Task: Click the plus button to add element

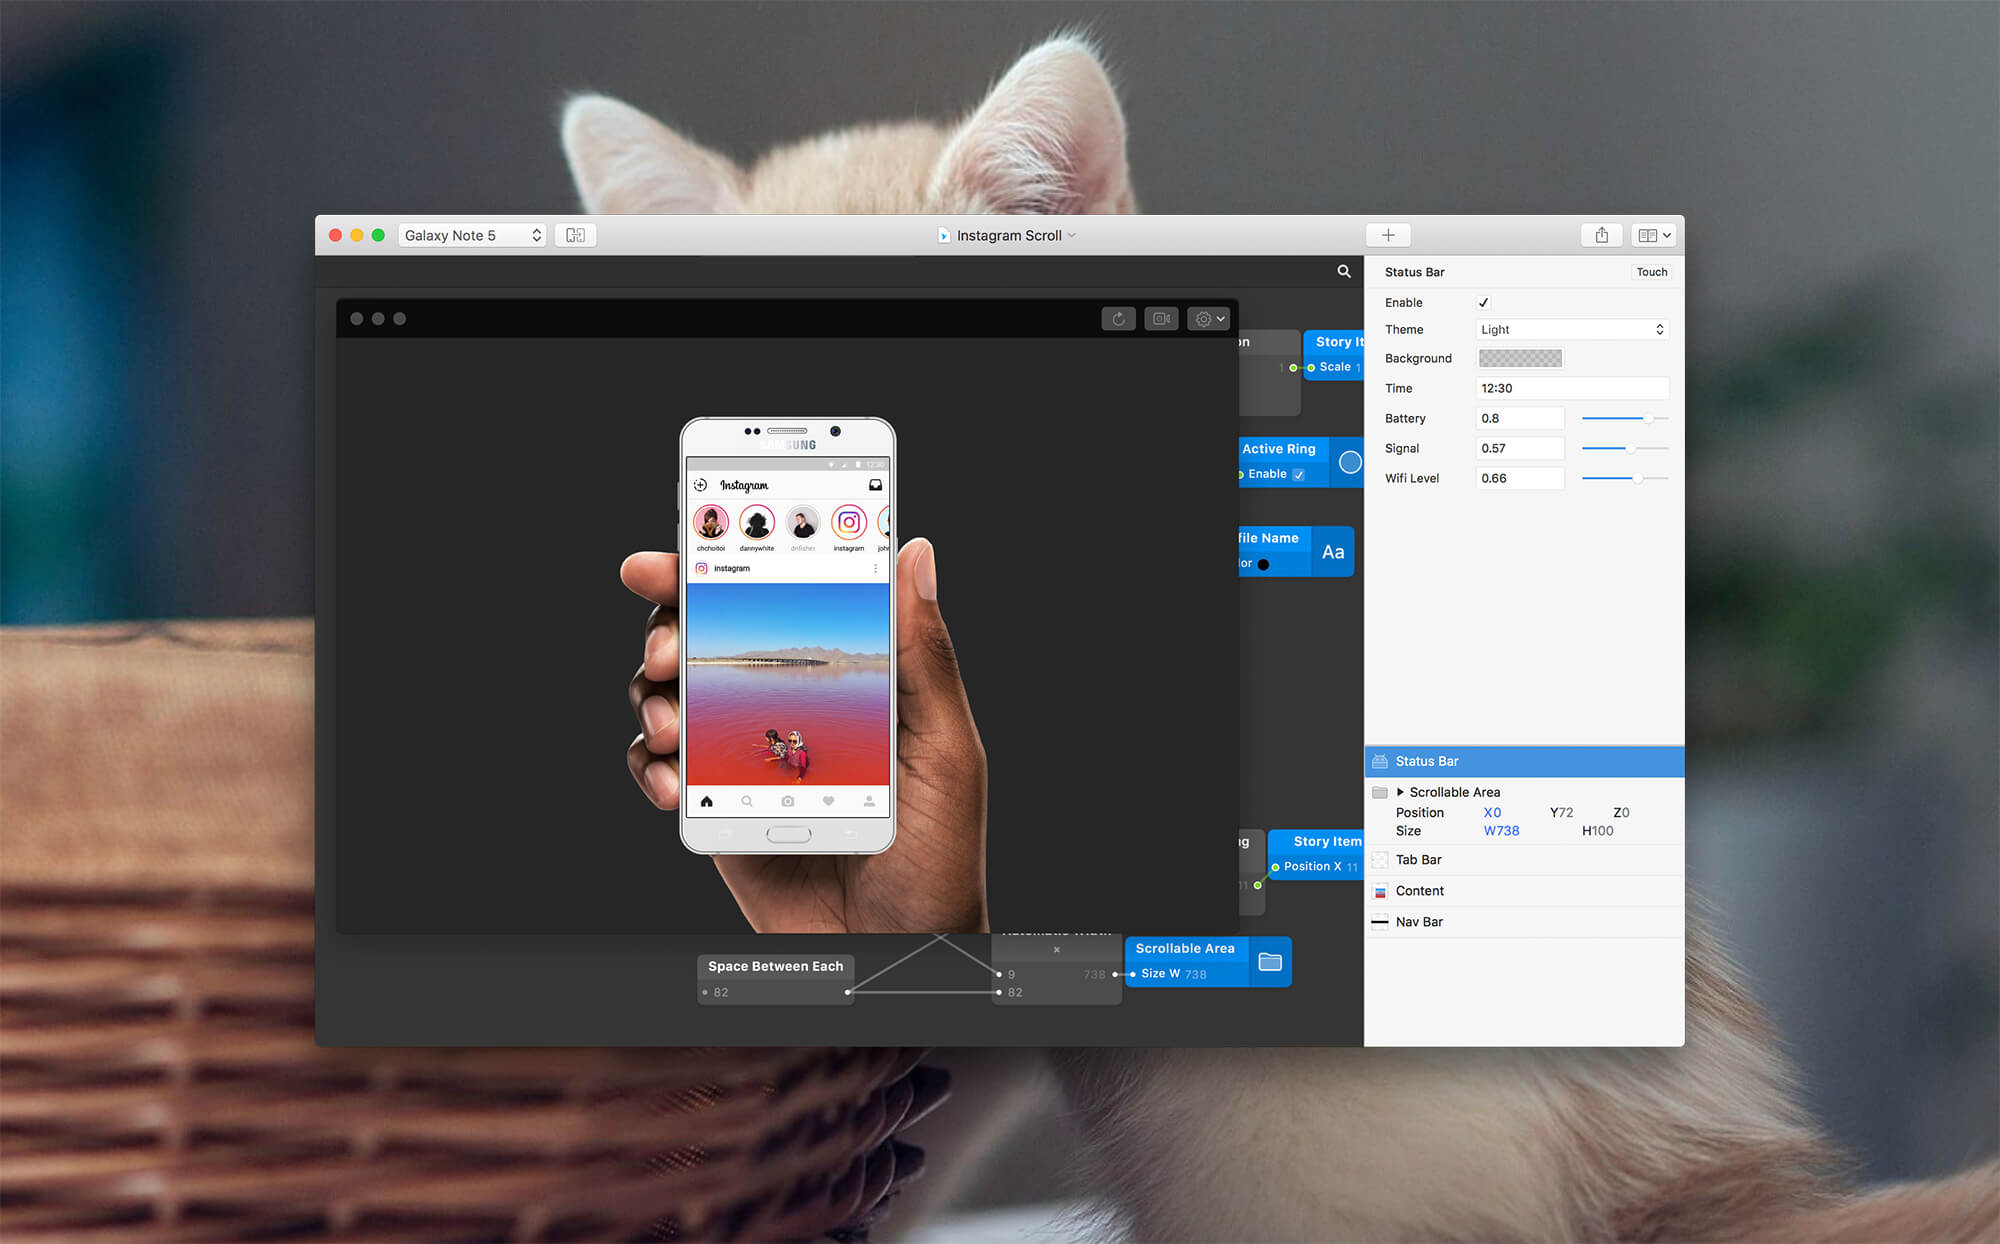Action: point(1388,234)
